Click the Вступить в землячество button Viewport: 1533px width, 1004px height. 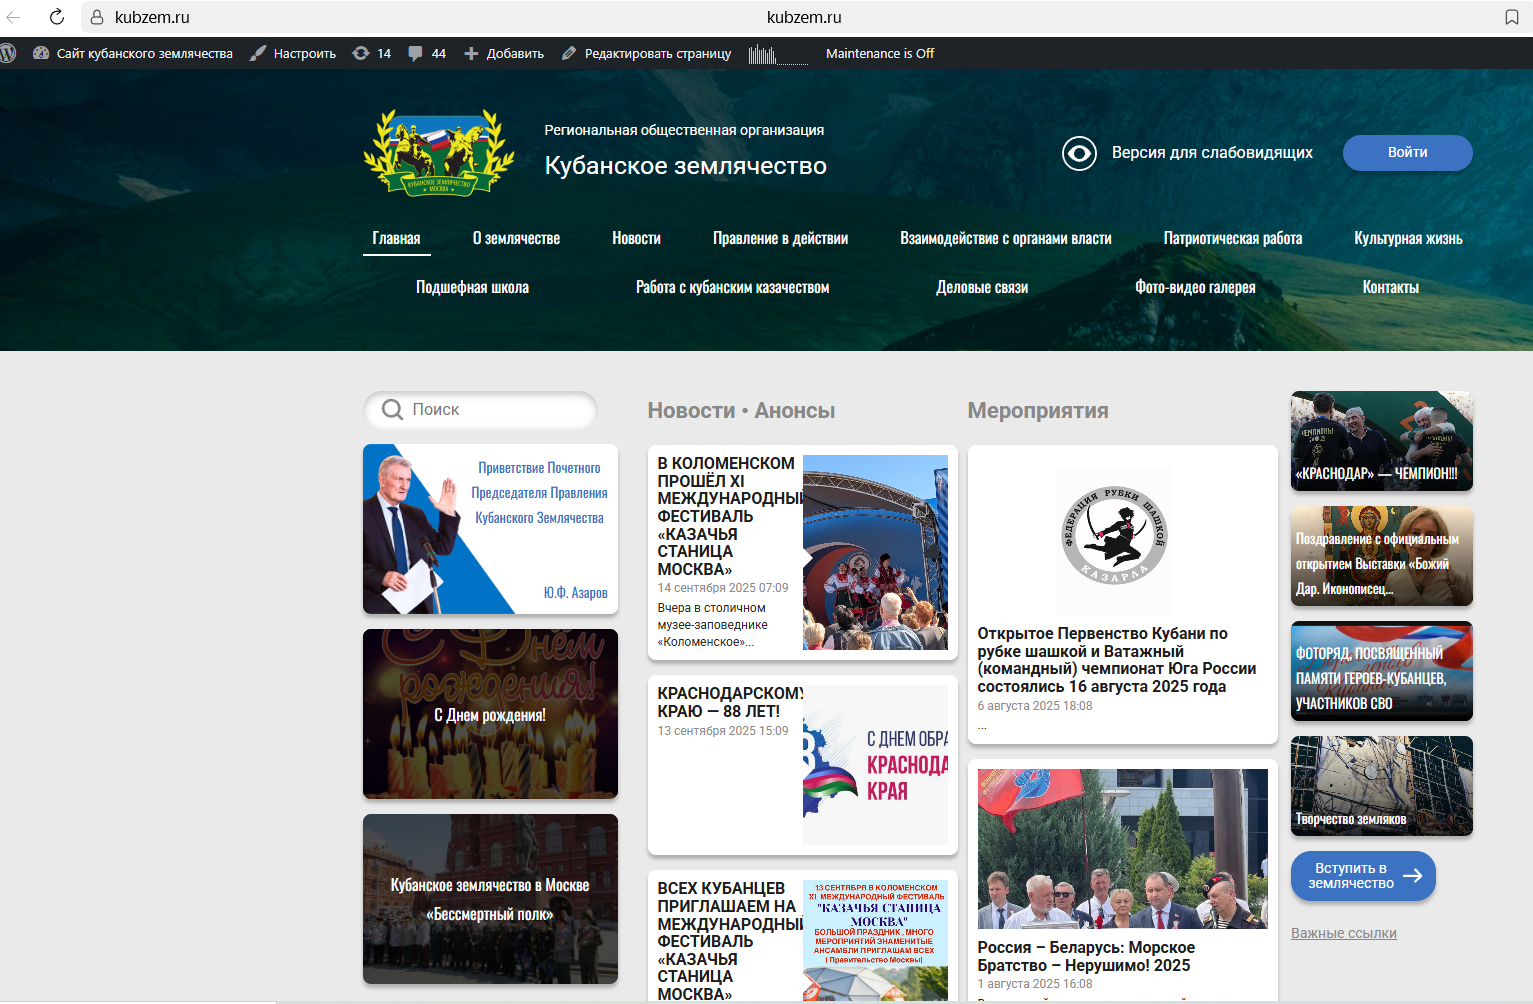[1362, 876]
